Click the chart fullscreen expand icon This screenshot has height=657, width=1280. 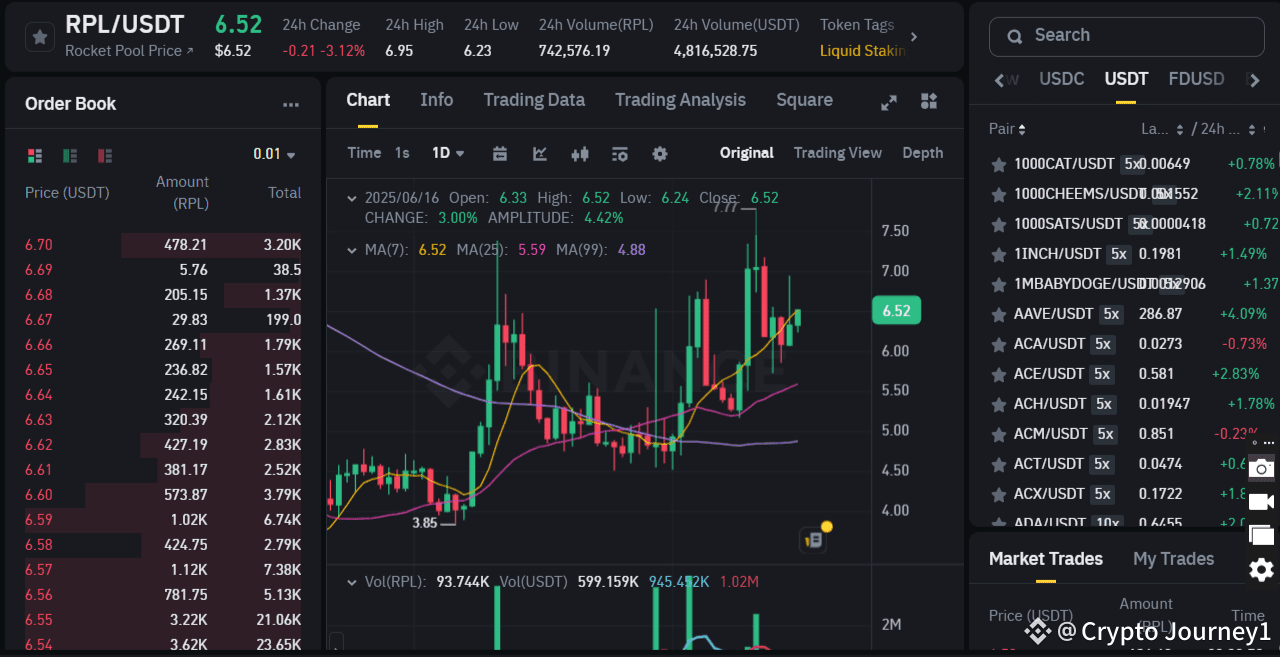click(888, 101)
